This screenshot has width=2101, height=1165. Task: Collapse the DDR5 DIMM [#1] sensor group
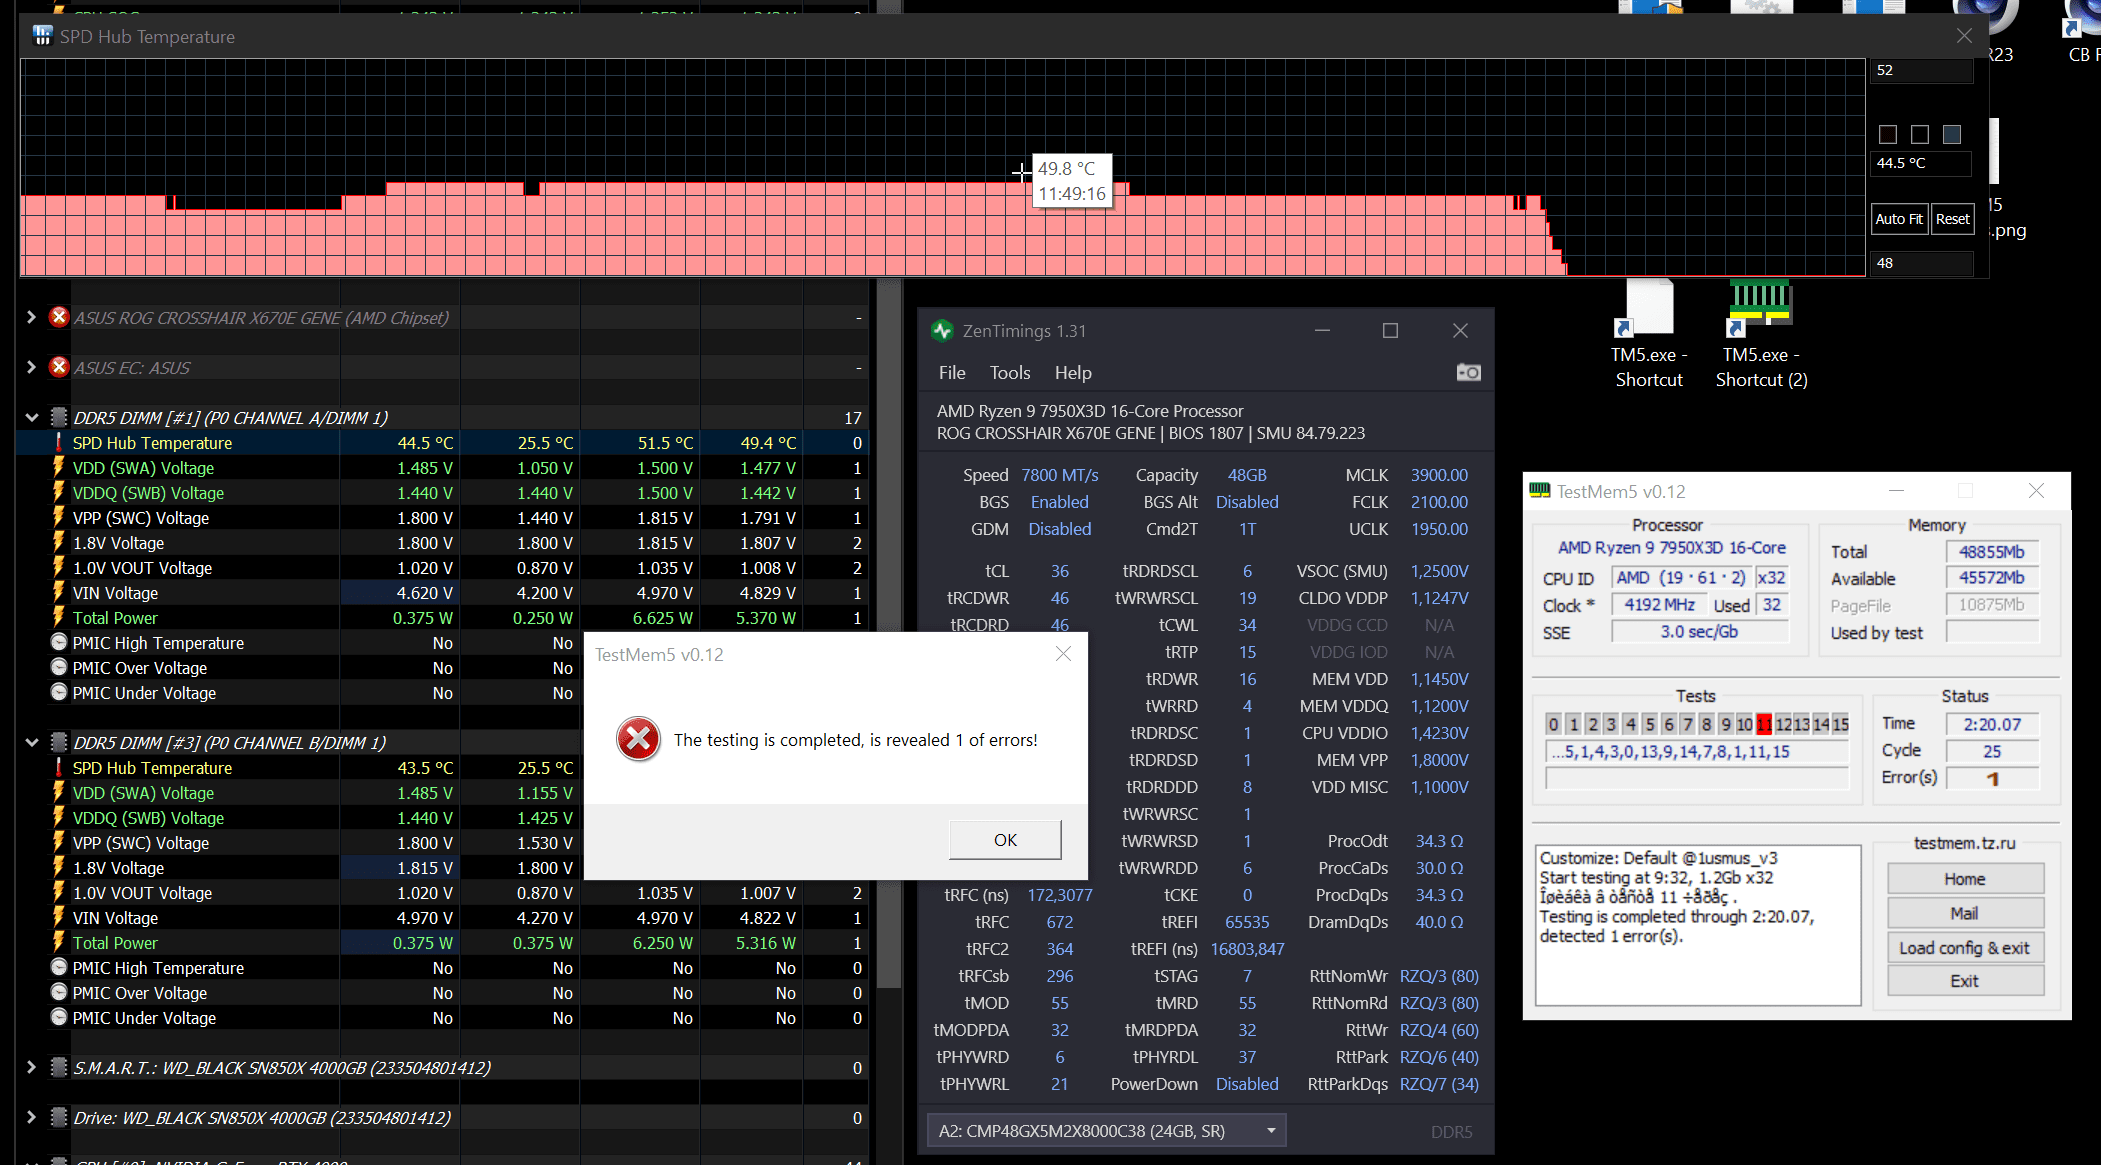(x=31, y=417)
